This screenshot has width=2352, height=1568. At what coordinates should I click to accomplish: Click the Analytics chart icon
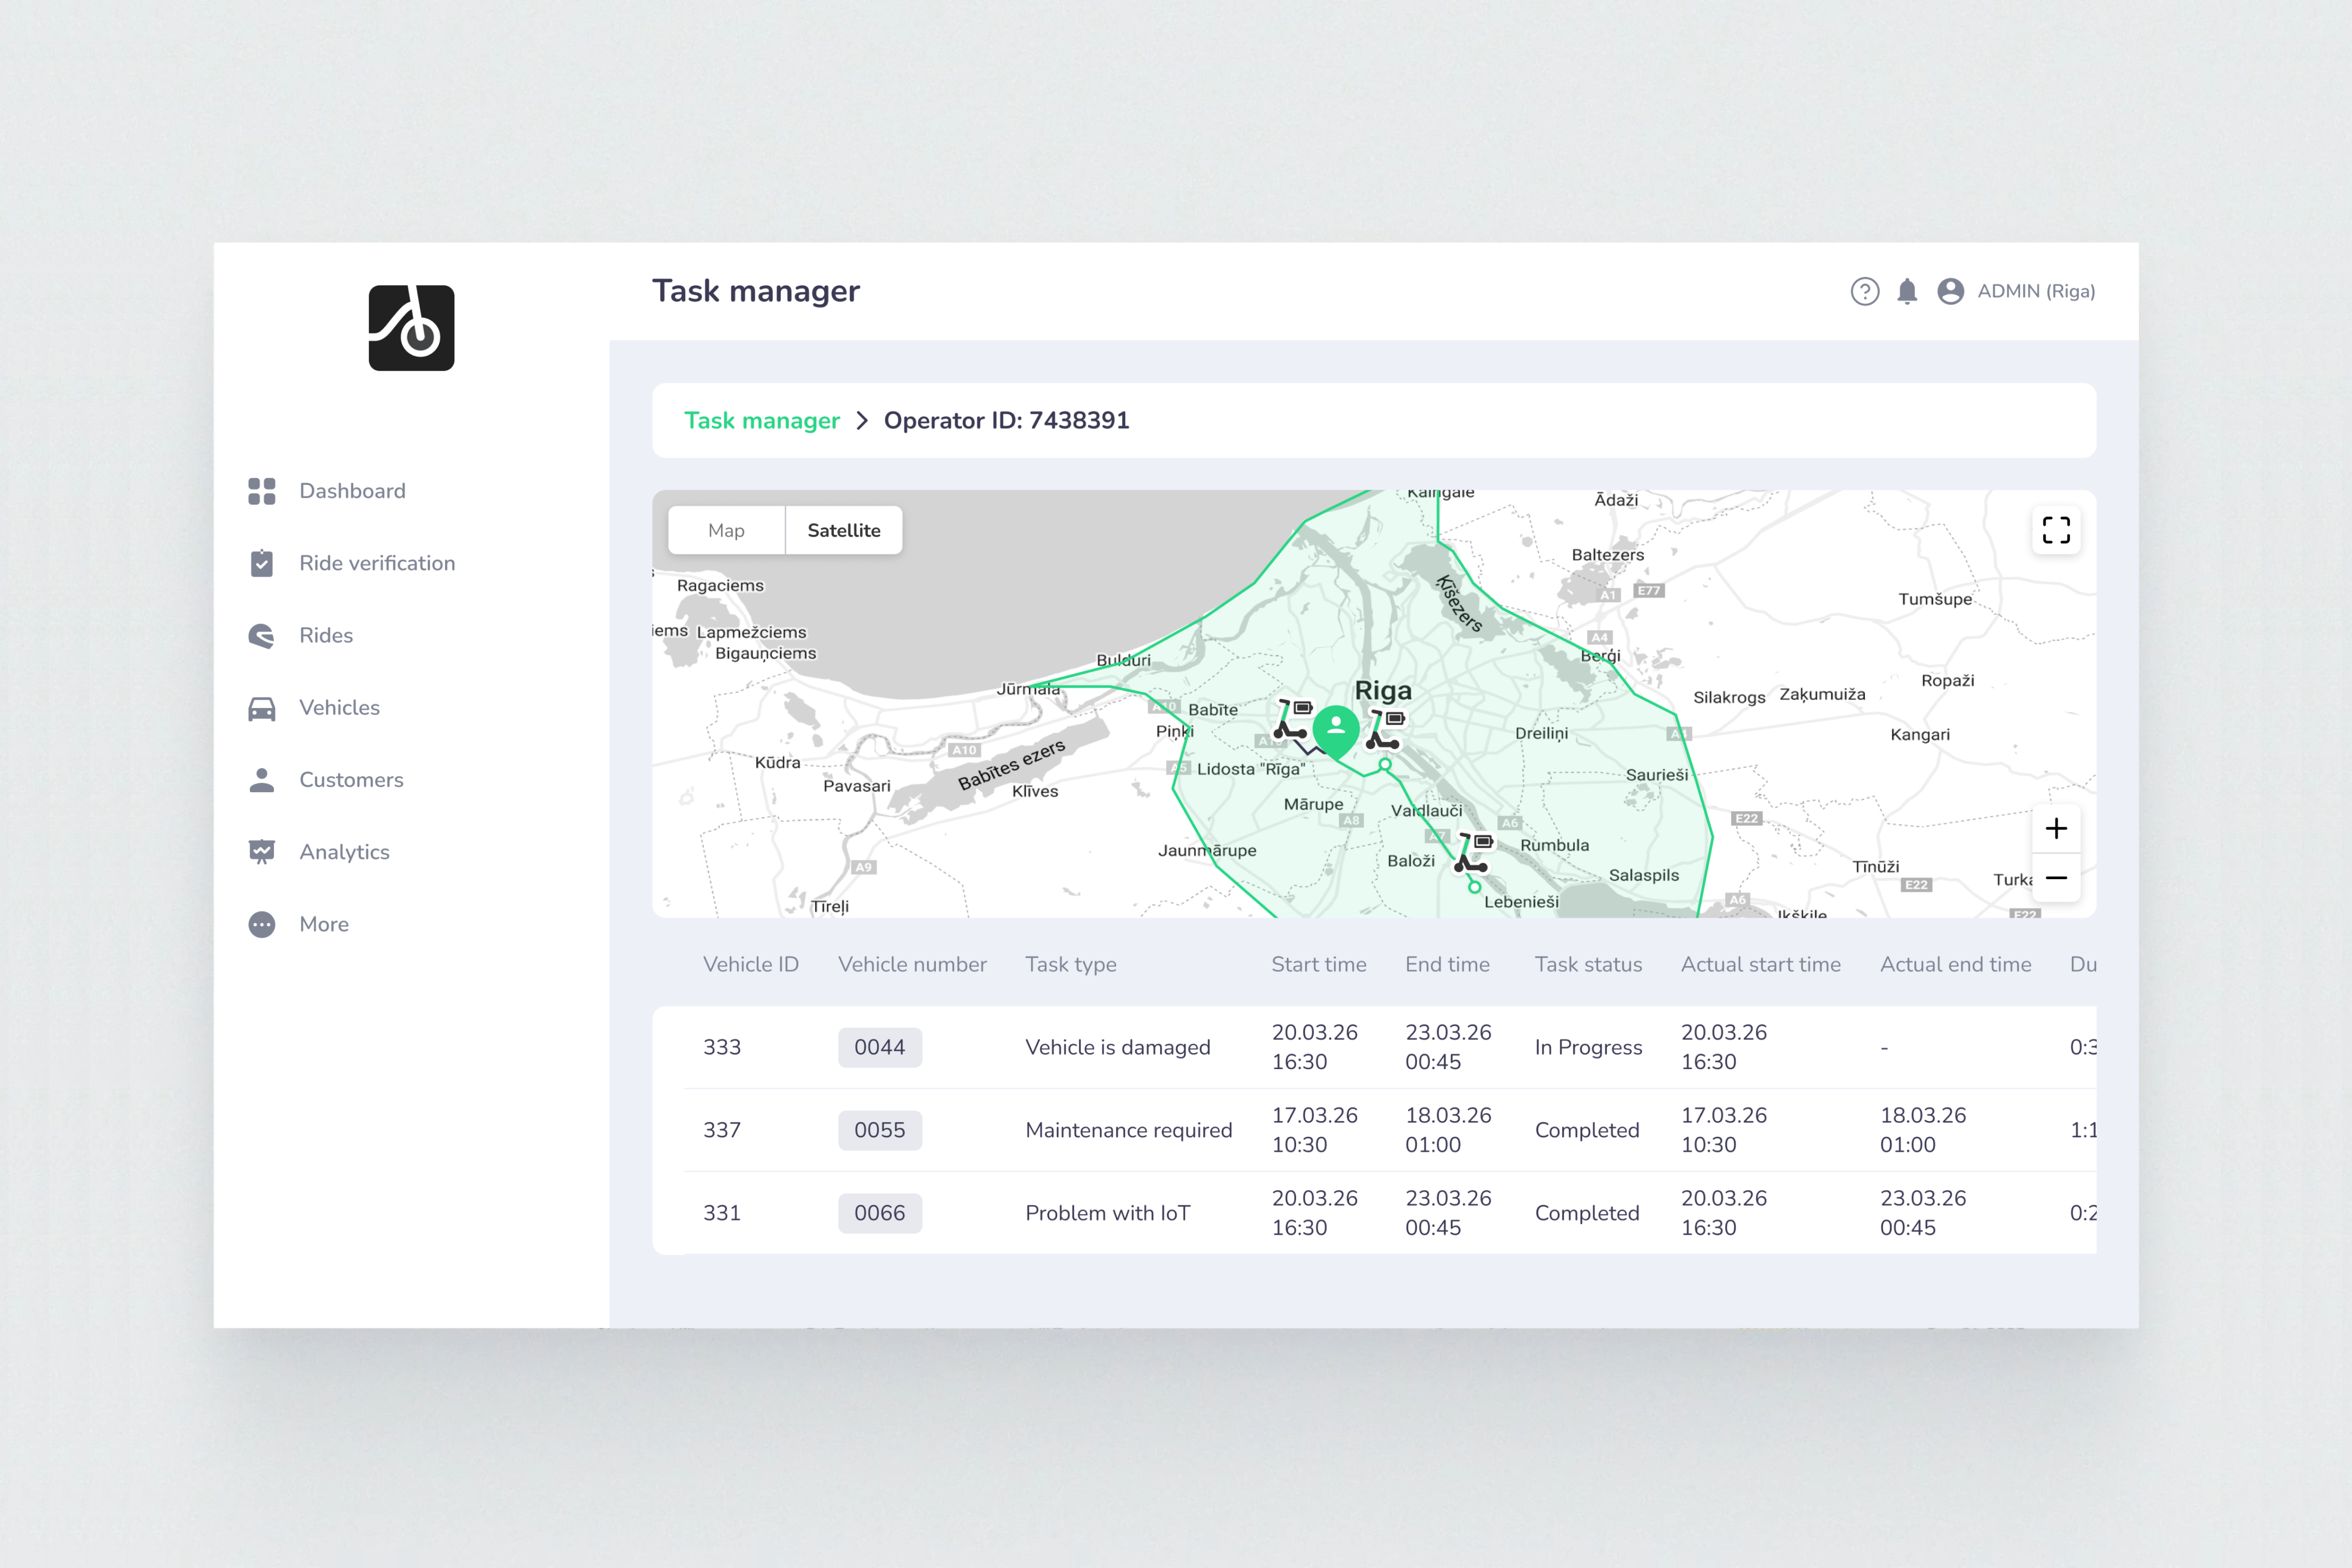click(x=262, y=852)
